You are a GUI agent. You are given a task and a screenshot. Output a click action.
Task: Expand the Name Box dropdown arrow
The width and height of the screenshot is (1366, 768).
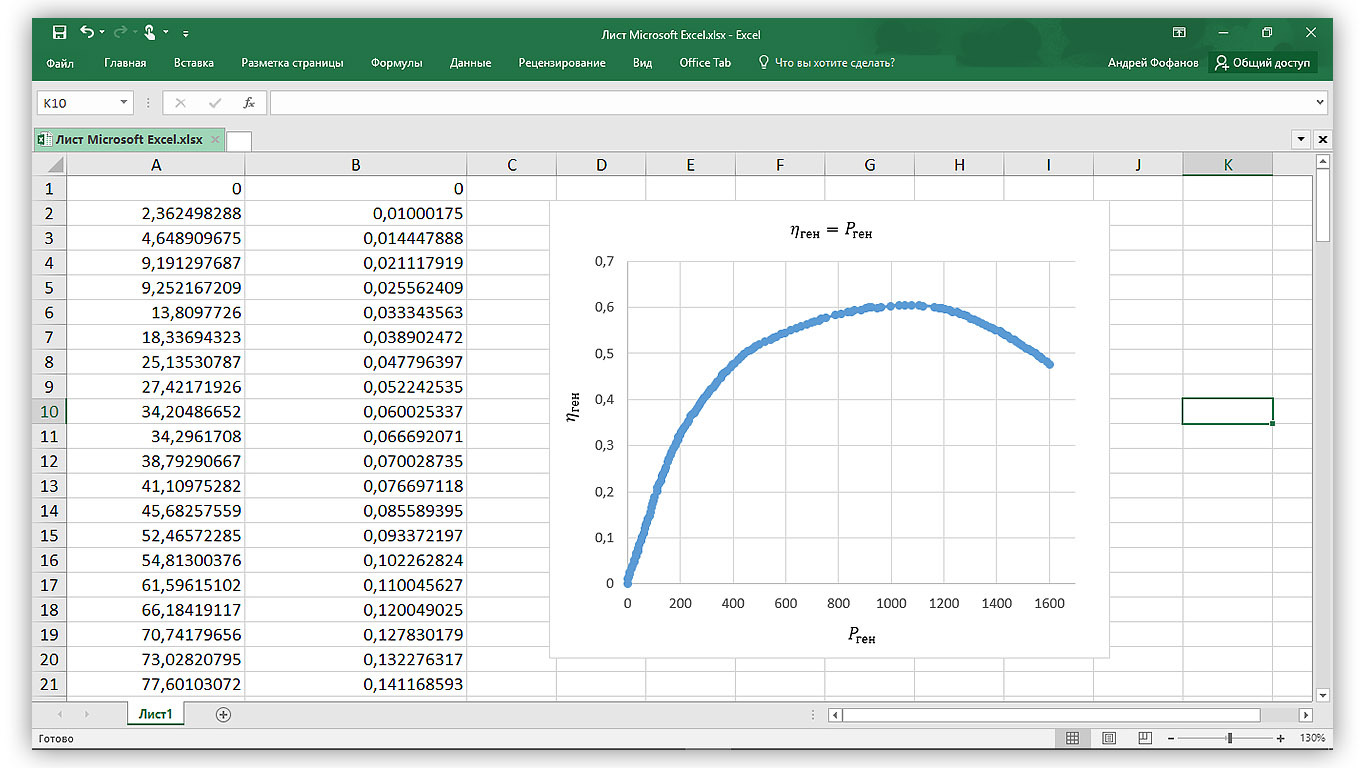click(x=124, y=103)
